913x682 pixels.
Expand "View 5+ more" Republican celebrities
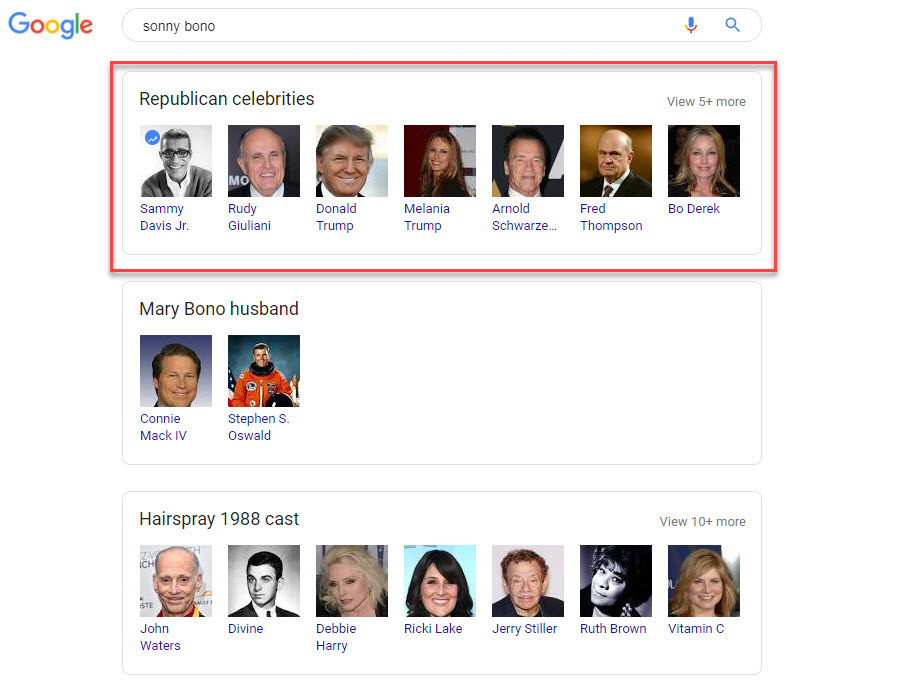point(706,101)
